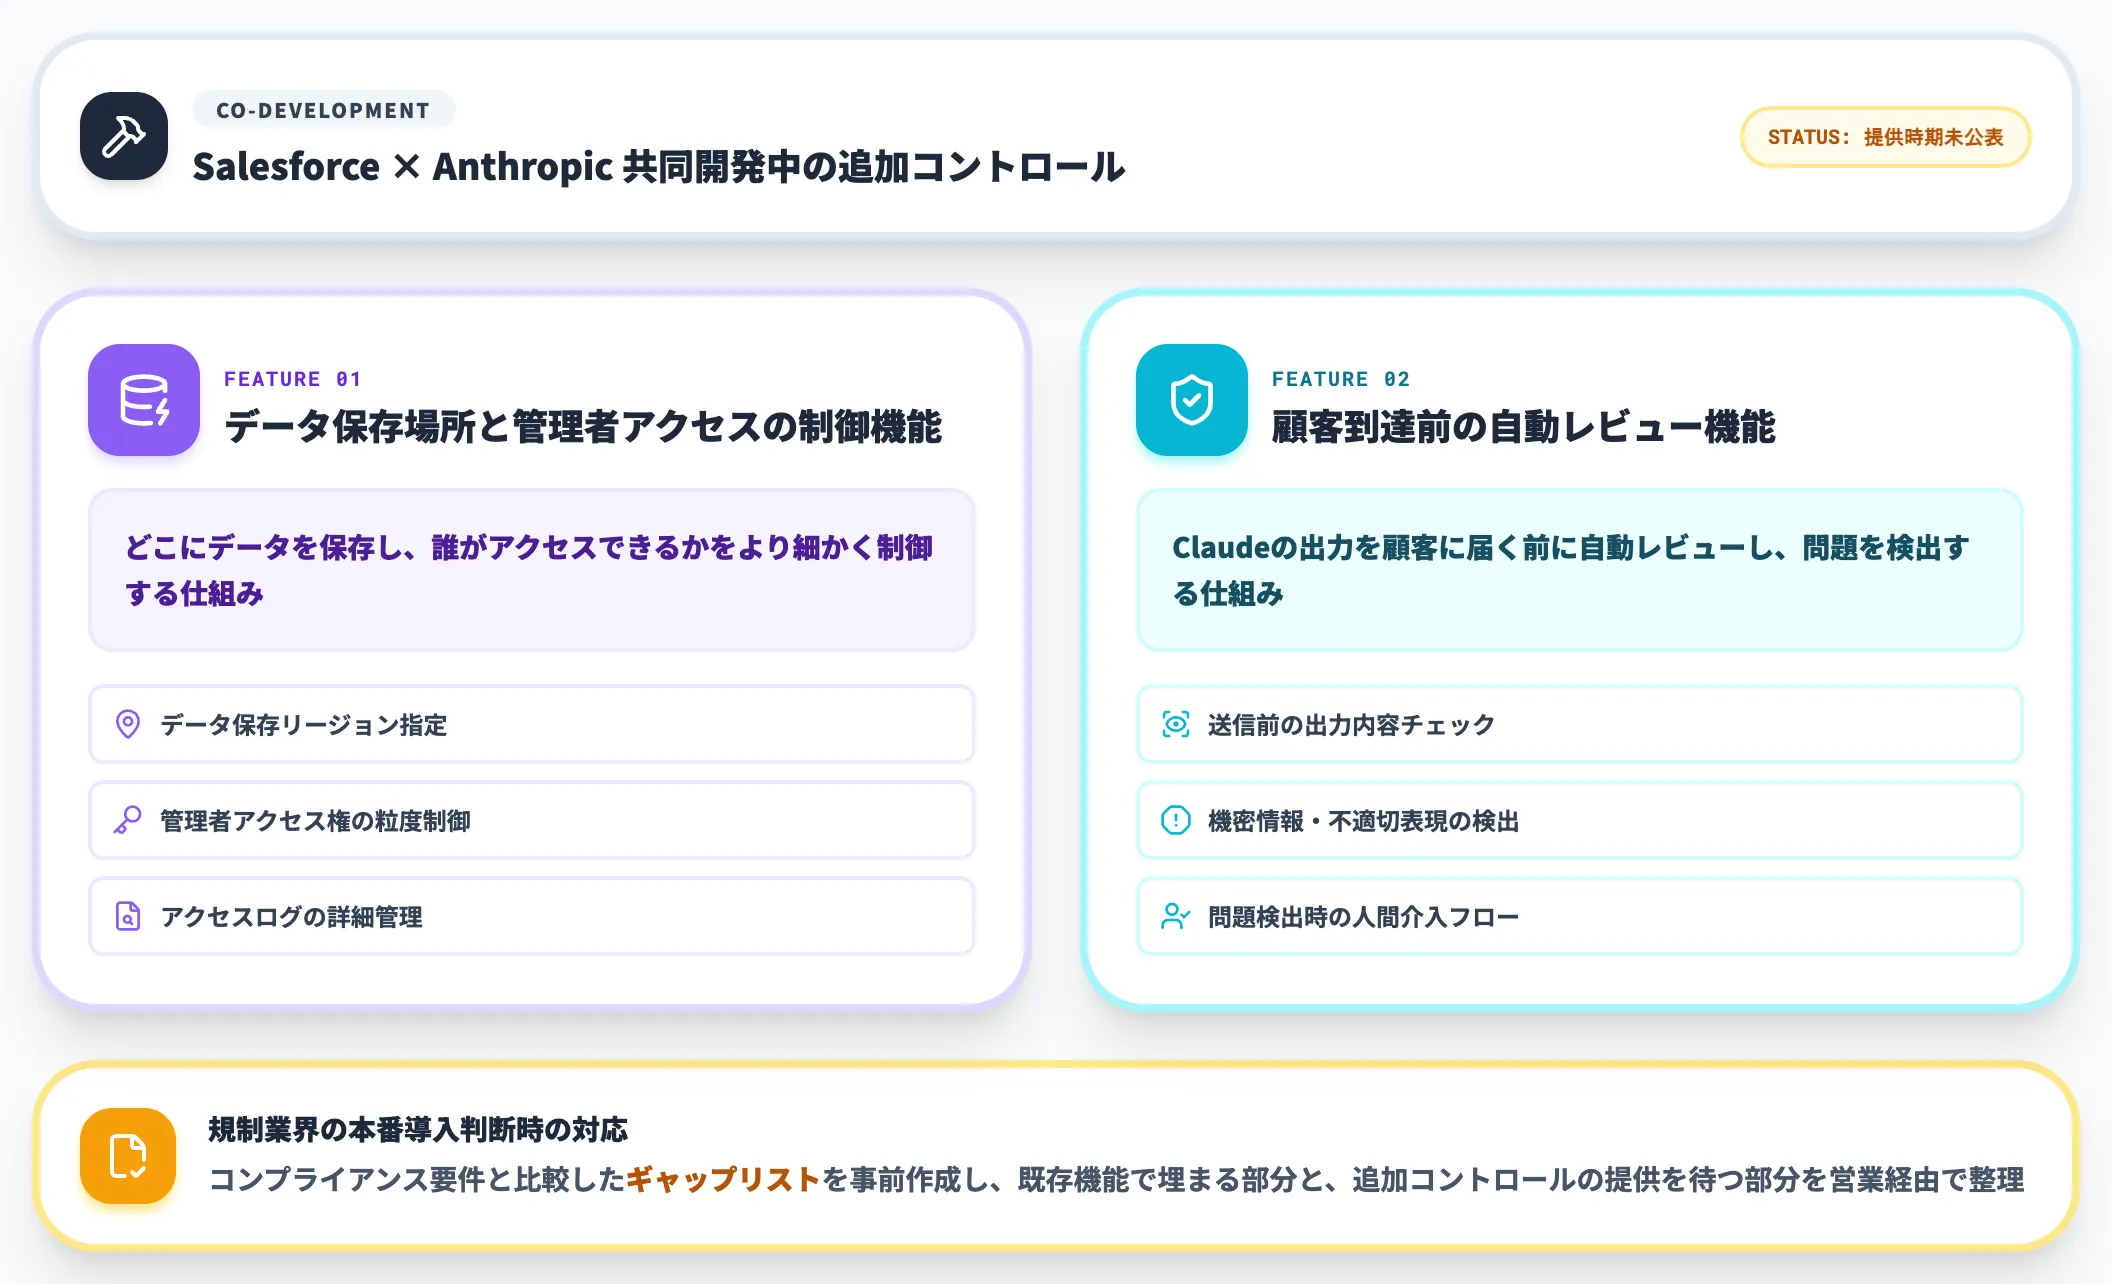Viewport: 2112px width, 1284px height.
Task: Click the teal shield check icon for Feature 02
Action: (x=1192, y=400)
